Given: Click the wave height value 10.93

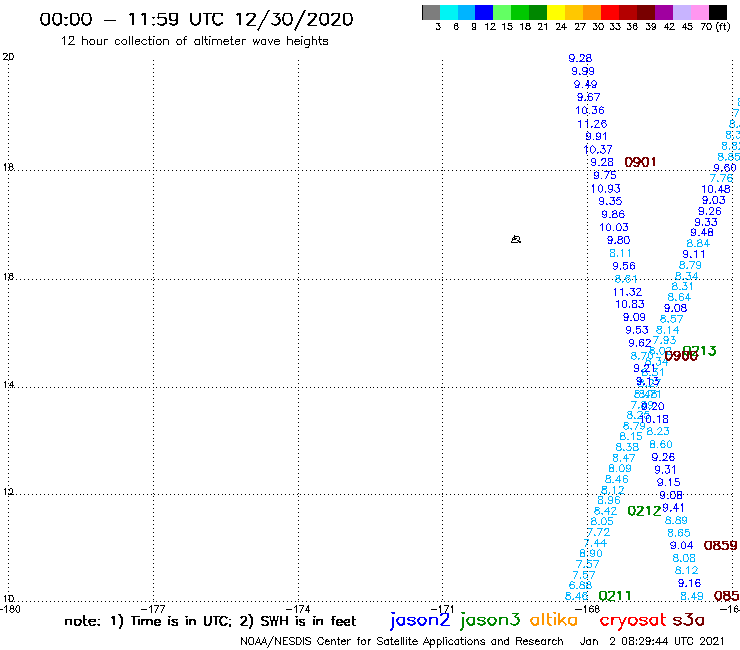Looking at the screenshot, I should tap(605, 189).
